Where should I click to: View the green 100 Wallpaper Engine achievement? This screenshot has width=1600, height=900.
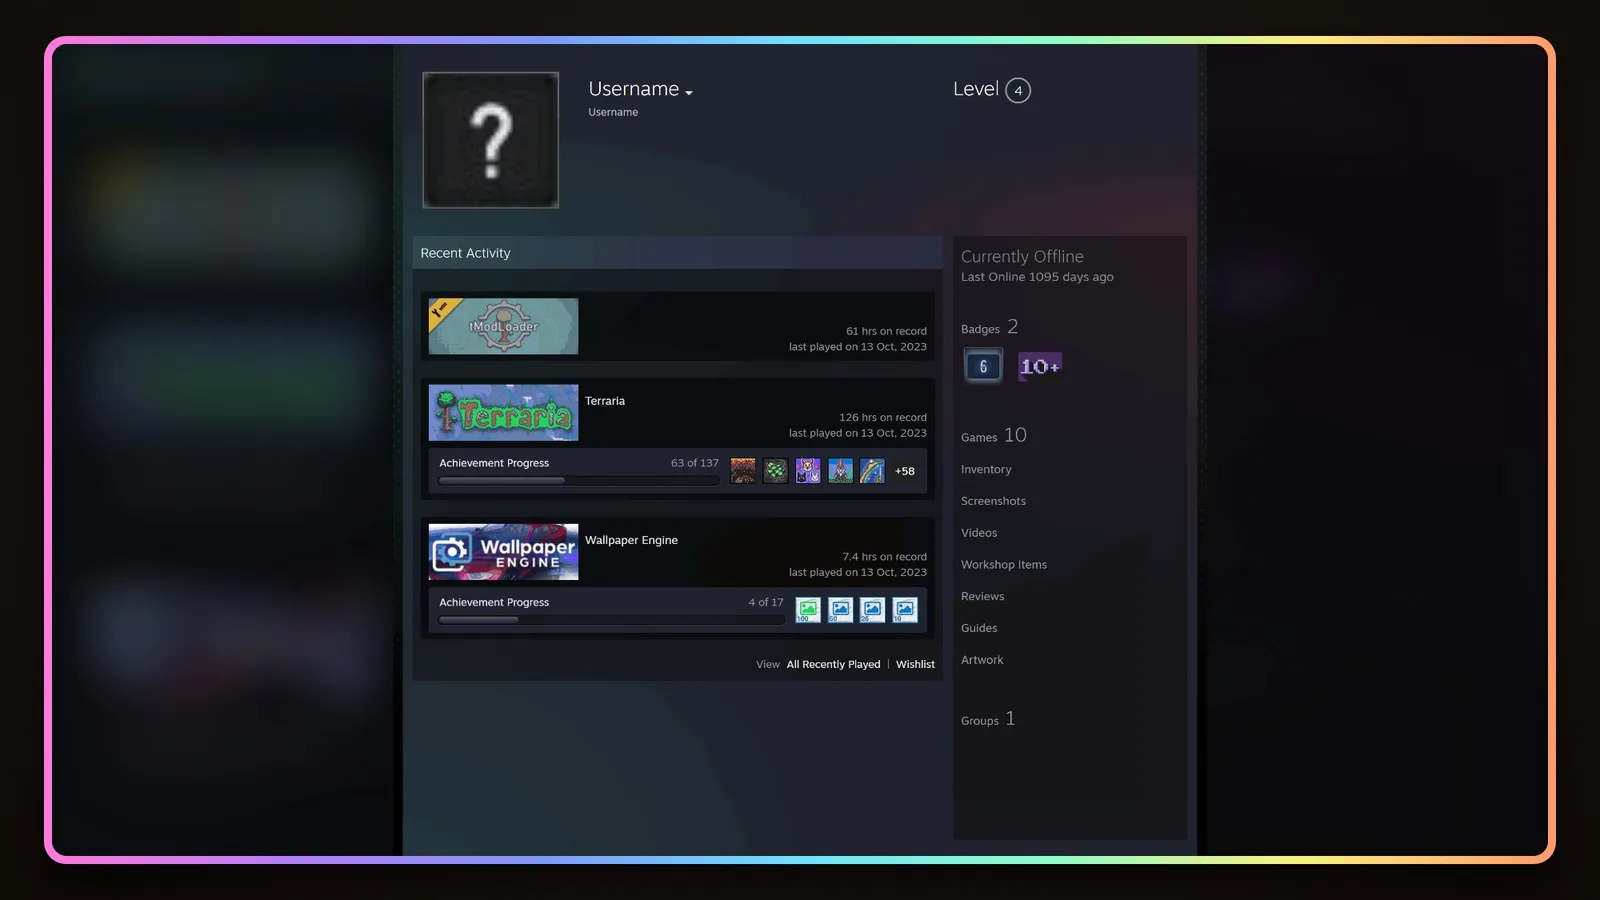point(808,610)
